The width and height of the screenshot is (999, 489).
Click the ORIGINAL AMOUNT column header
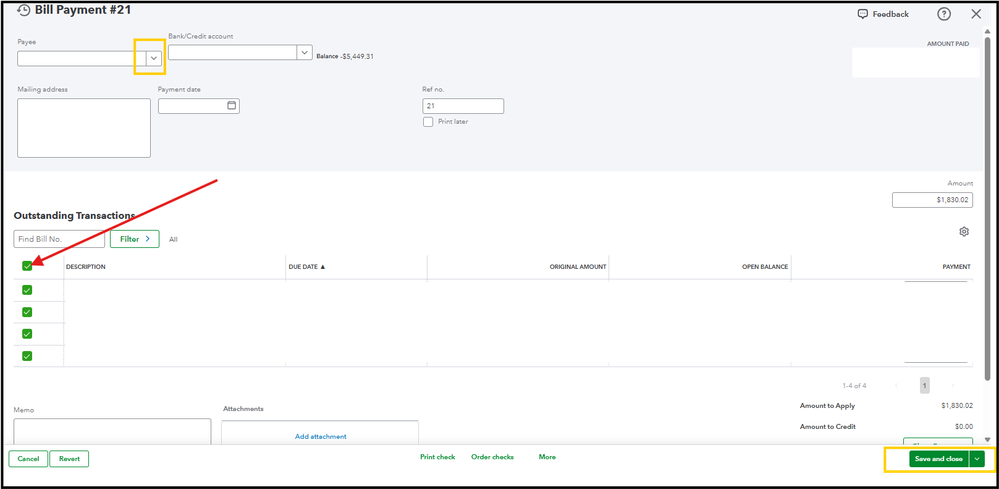click(578, 267)
